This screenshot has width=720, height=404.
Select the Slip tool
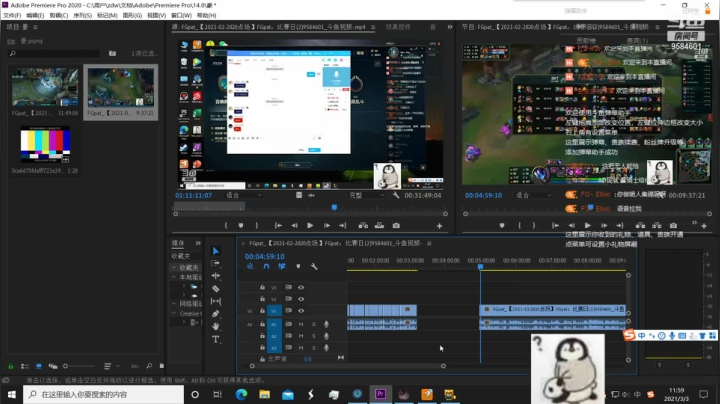pyautogui.click(x=215, y=301)
